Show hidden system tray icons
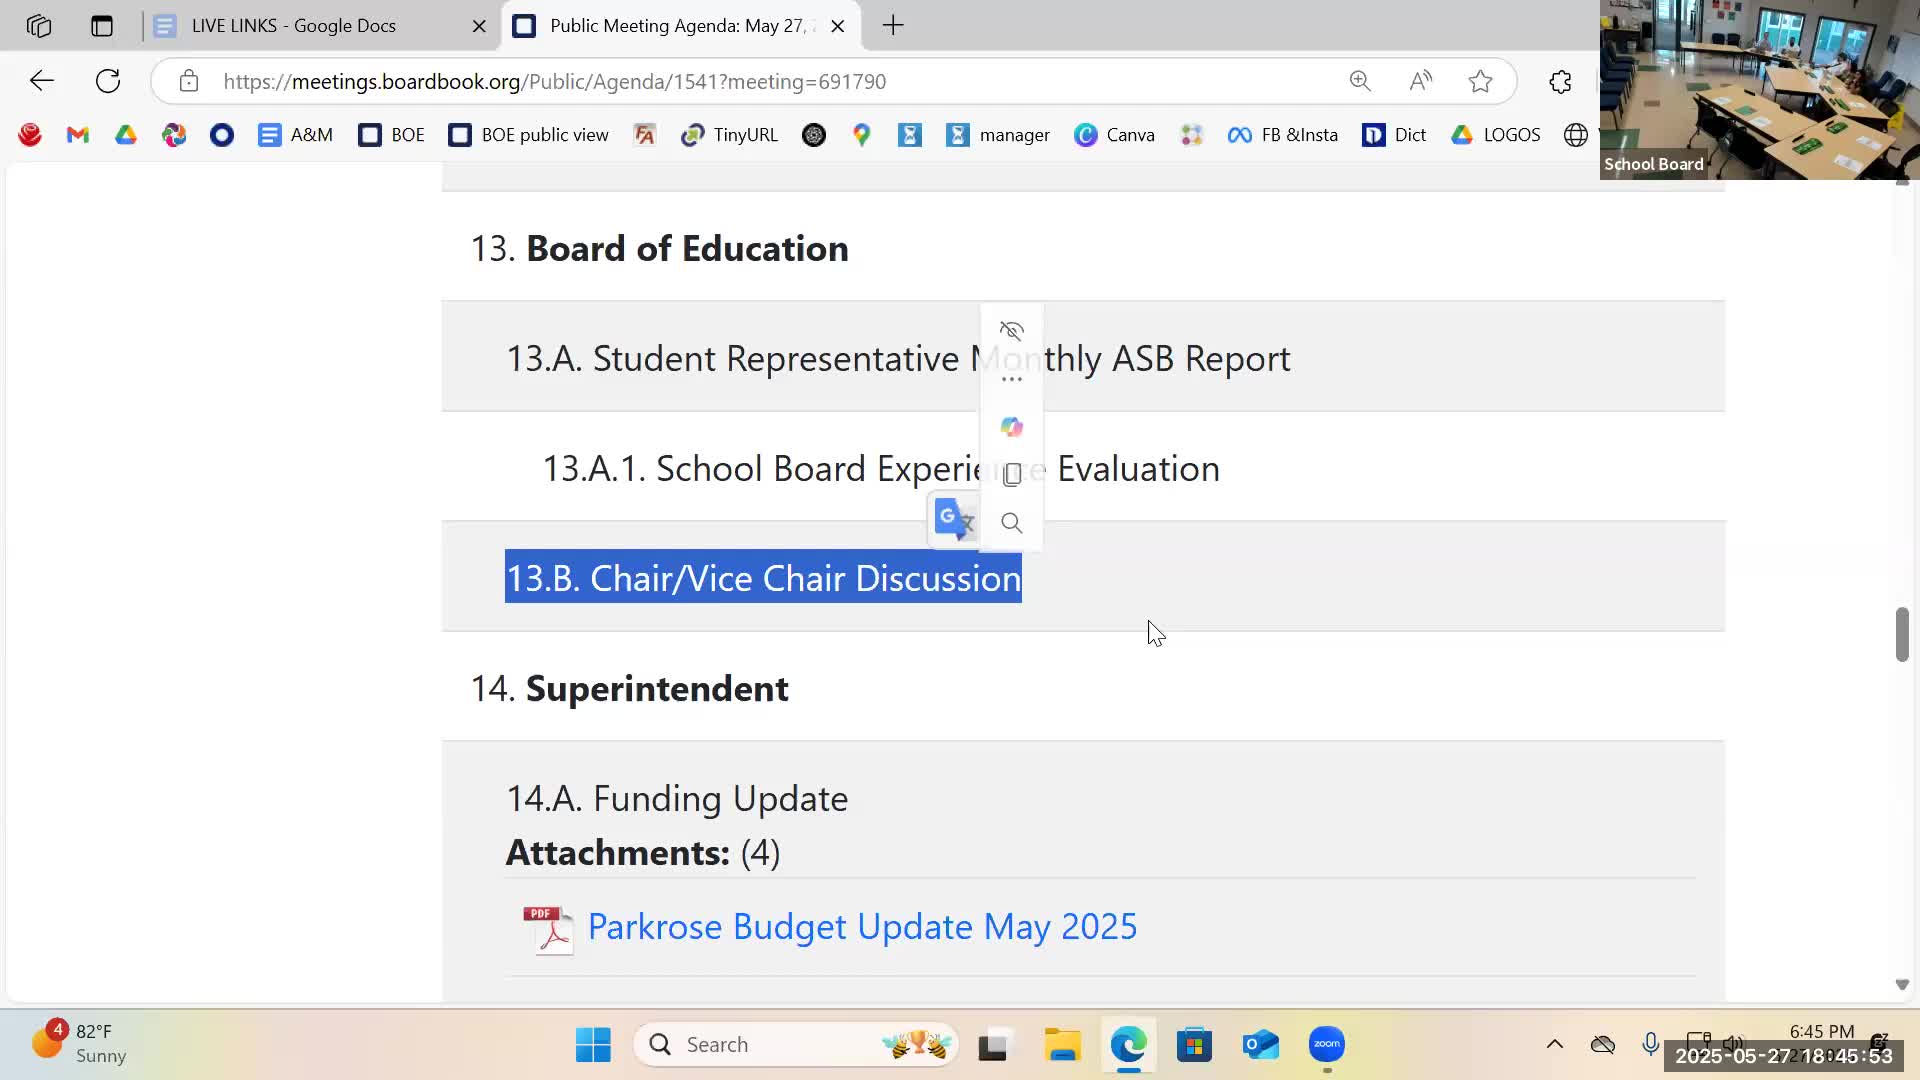Screen dimensions: 1920x1080 1554,1044
